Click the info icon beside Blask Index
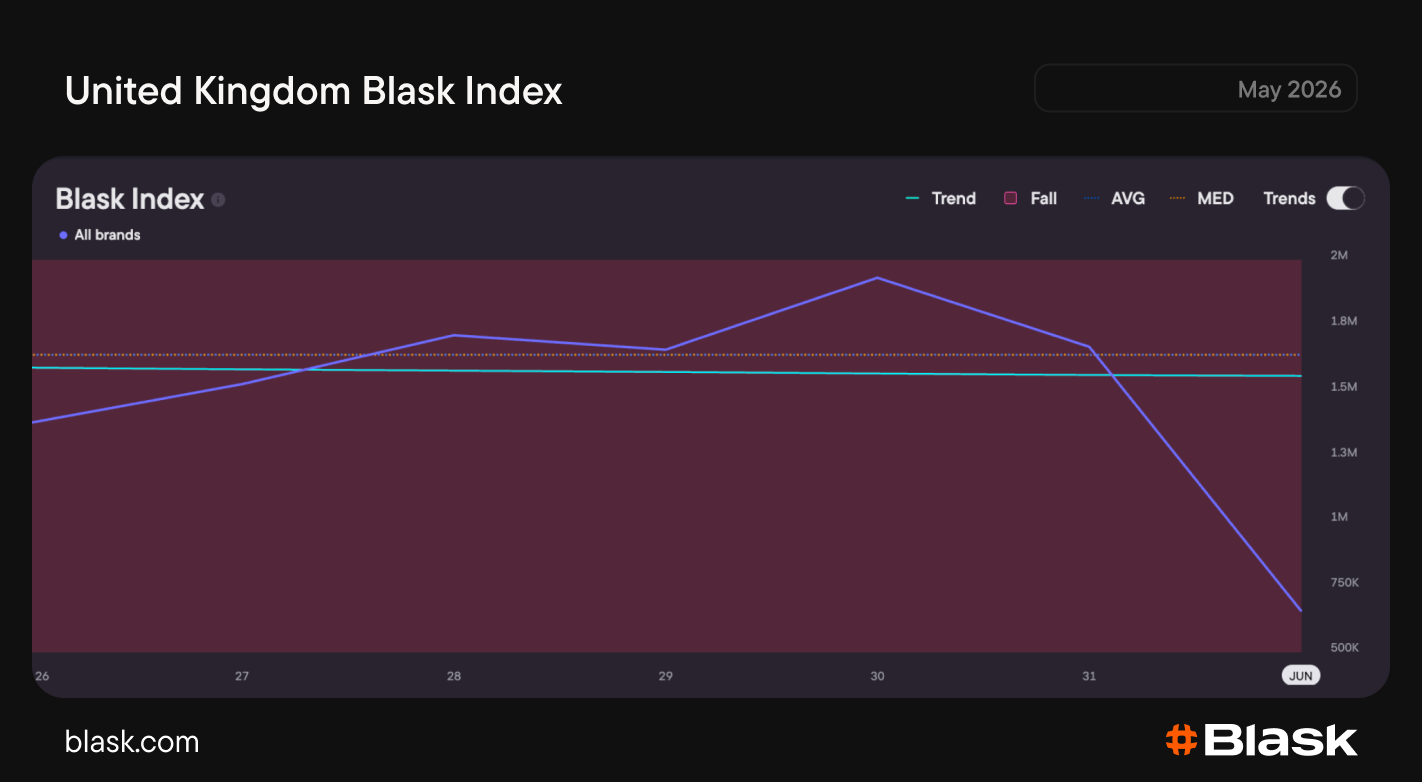 click(x=218, y=200)
